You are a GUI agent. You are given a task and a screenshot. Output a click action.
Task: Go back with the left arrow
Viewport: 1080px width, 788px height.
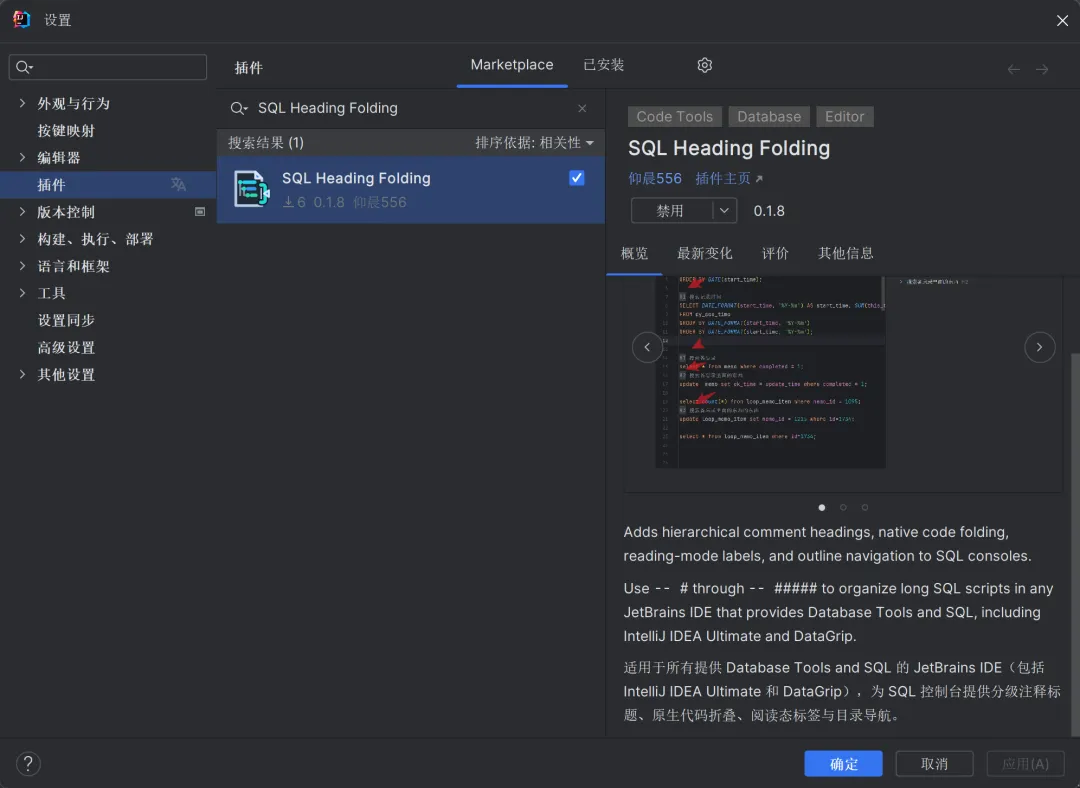(1013, 69)
